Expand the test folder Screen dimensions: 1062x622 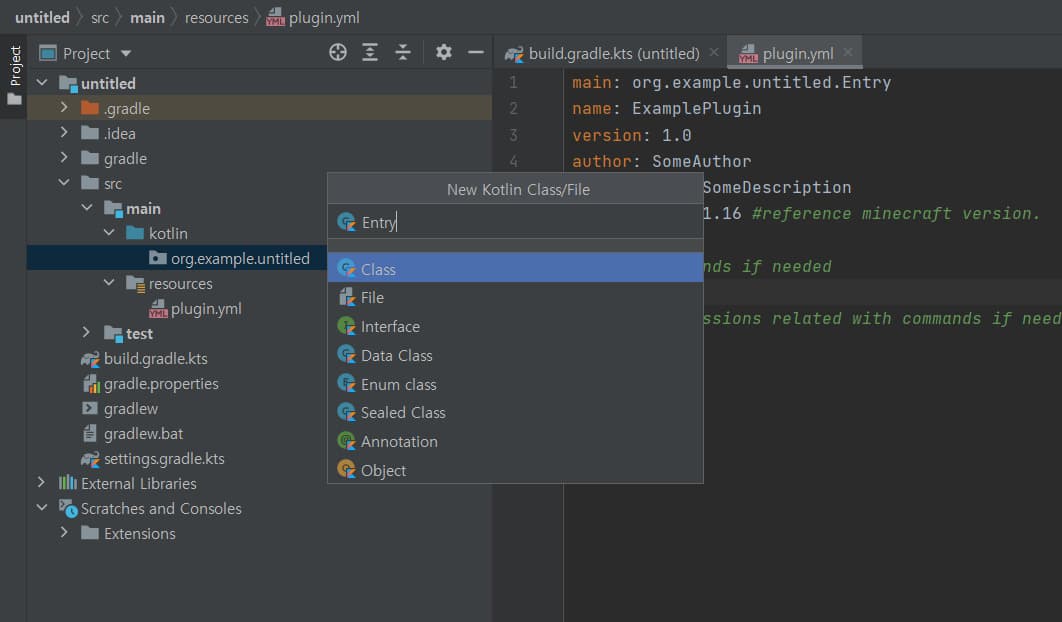[x=87, y=333]
